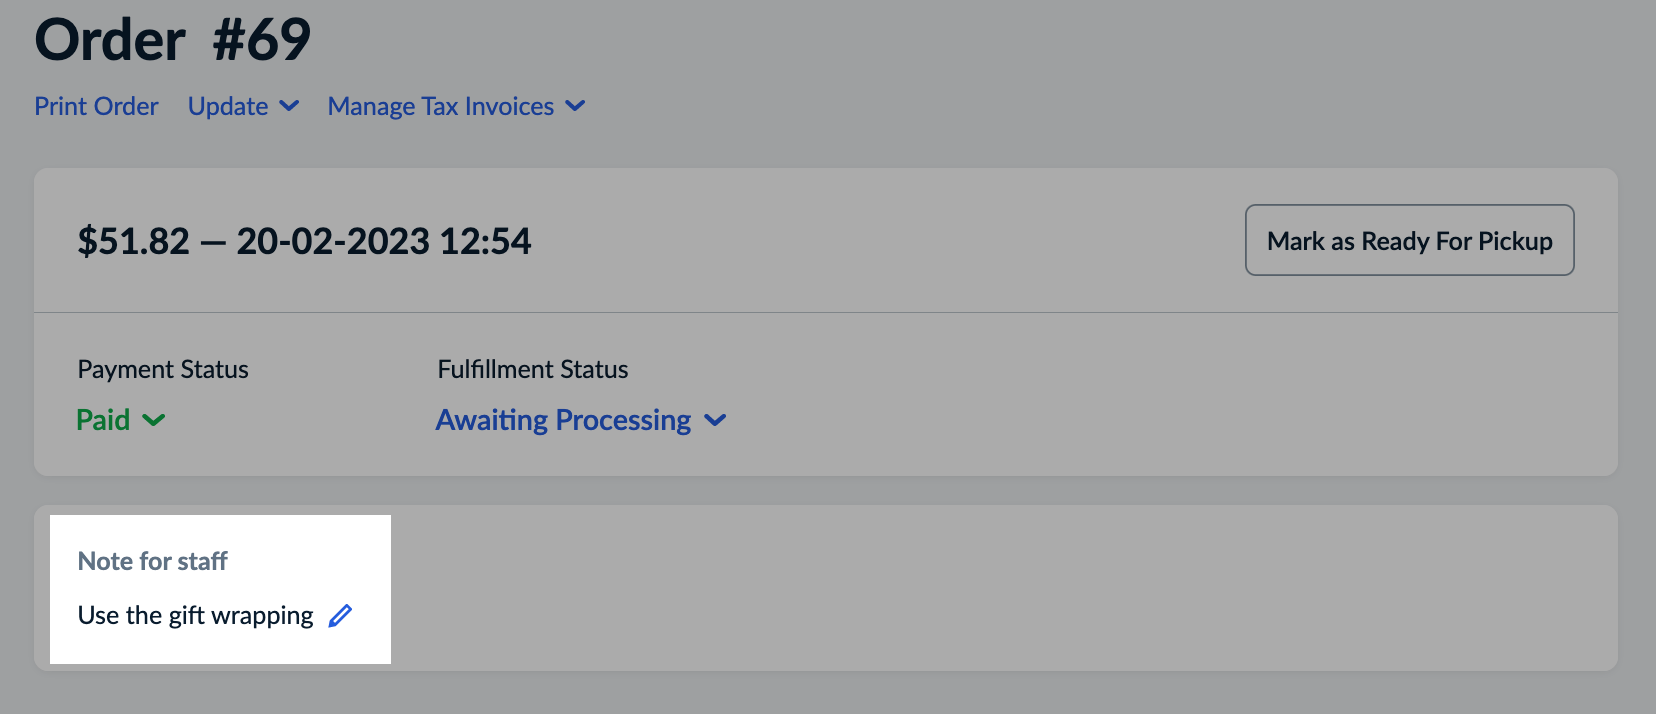Select the Order #69 heading
This screenshot has height=714, width=1656.
171,40
